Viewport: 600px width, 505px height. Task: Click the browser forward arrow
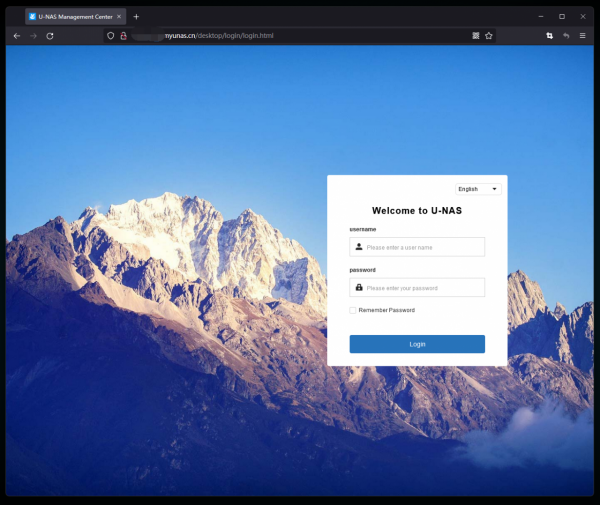pos(33,36)
